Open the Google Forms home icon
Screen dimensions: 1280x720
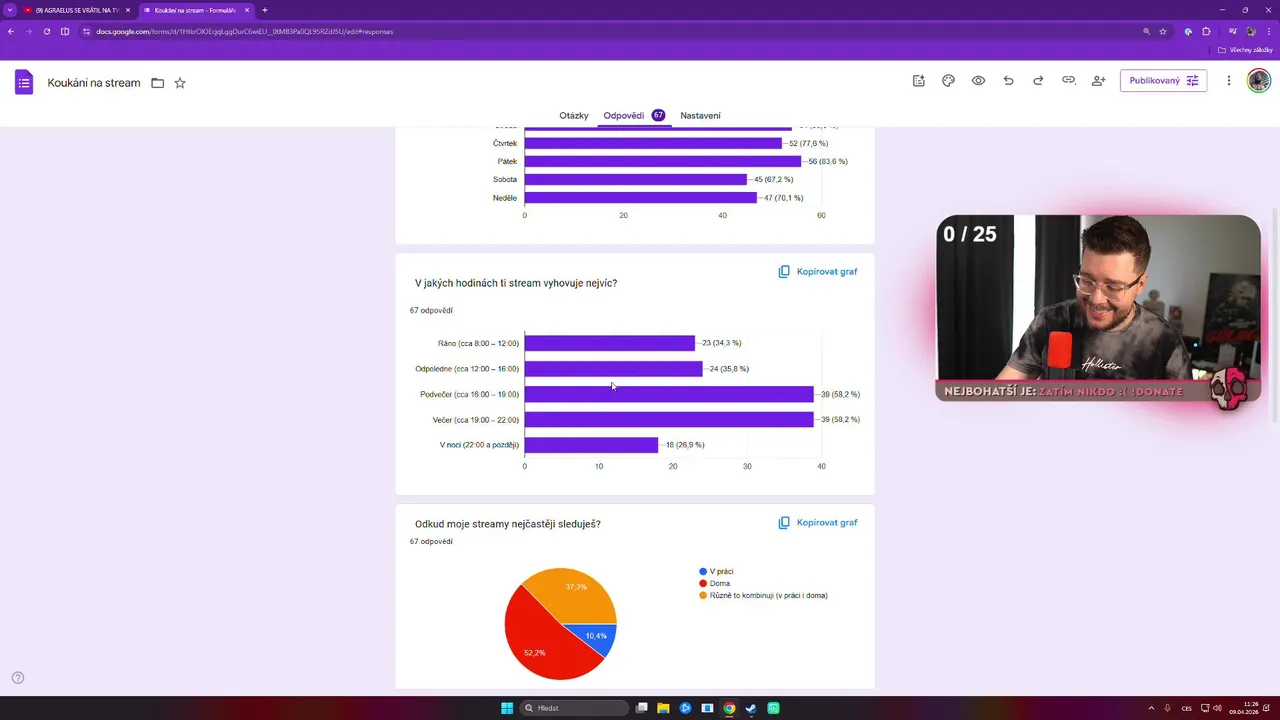24,82
